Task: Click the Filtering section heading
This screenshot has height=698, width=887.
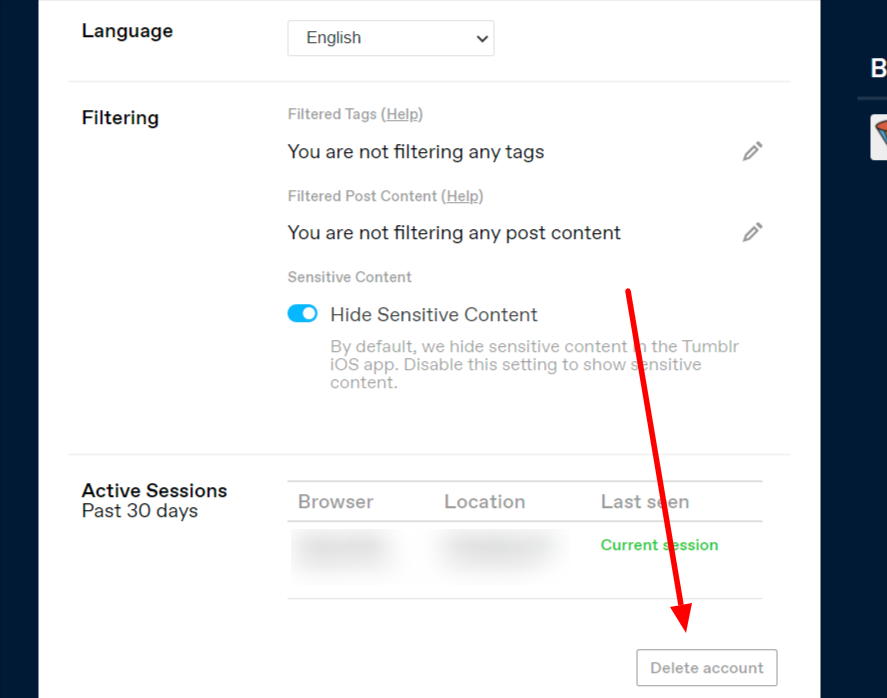Action: 120,118
